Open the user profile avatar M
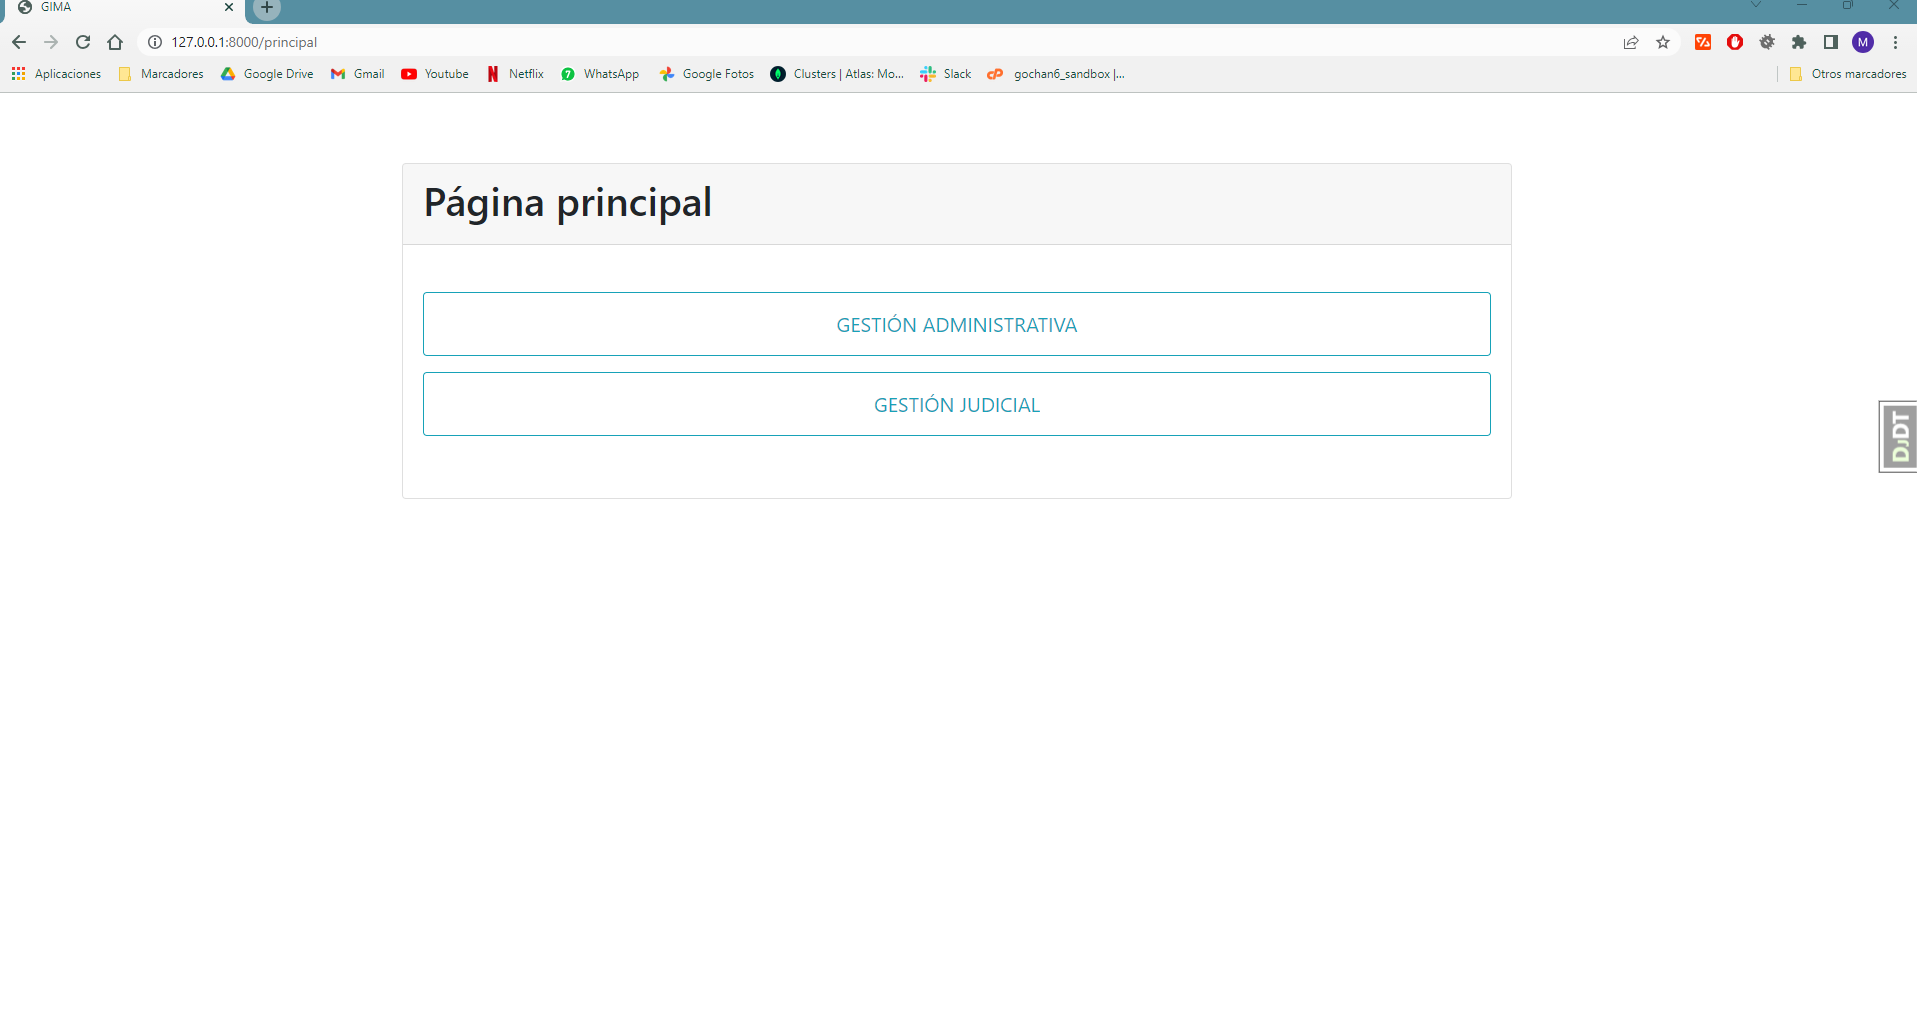The image size is (1917, 1016). coord(1863,42)
